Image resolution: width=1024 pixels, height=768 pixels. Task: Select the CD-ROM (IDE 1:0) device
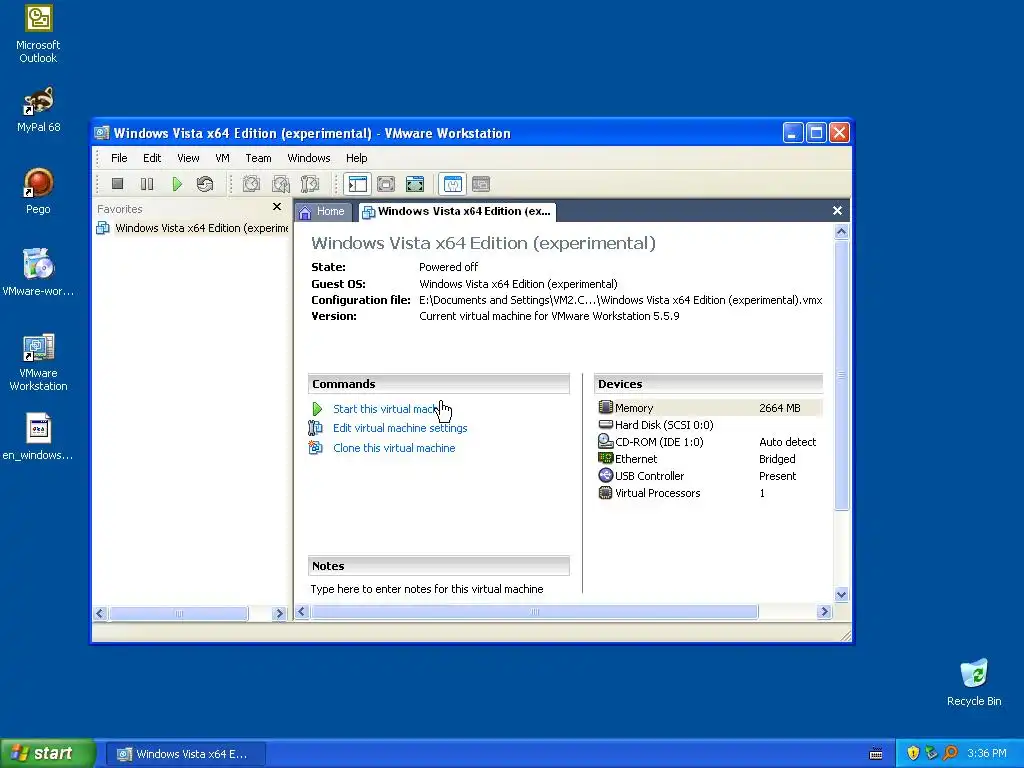point(709,442)
